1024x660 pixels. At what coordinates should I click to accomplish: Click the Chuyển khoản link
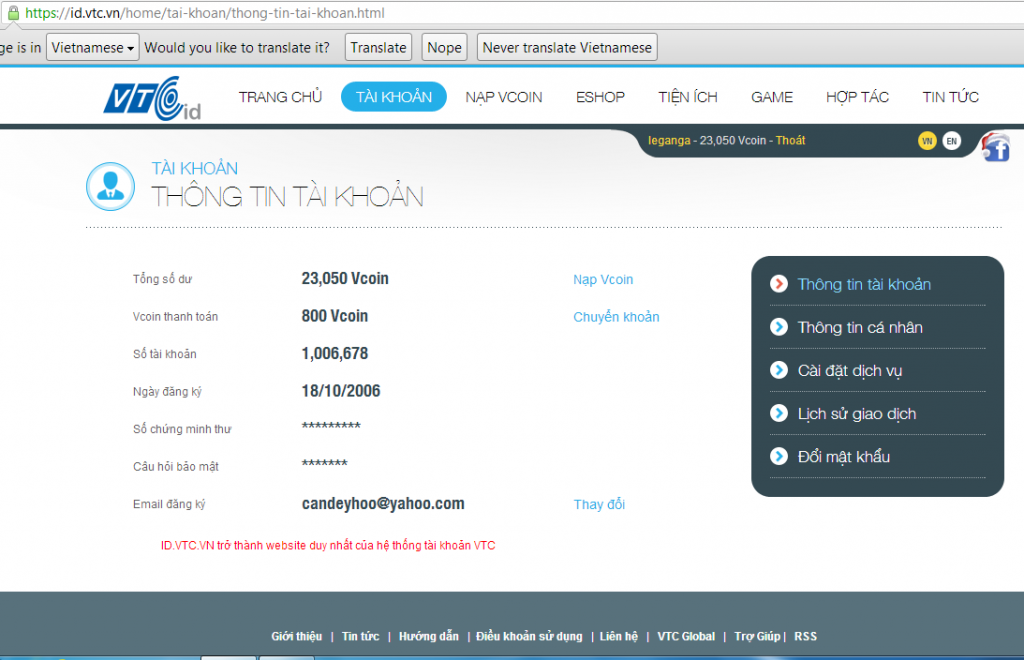click(x=616, y=317)
